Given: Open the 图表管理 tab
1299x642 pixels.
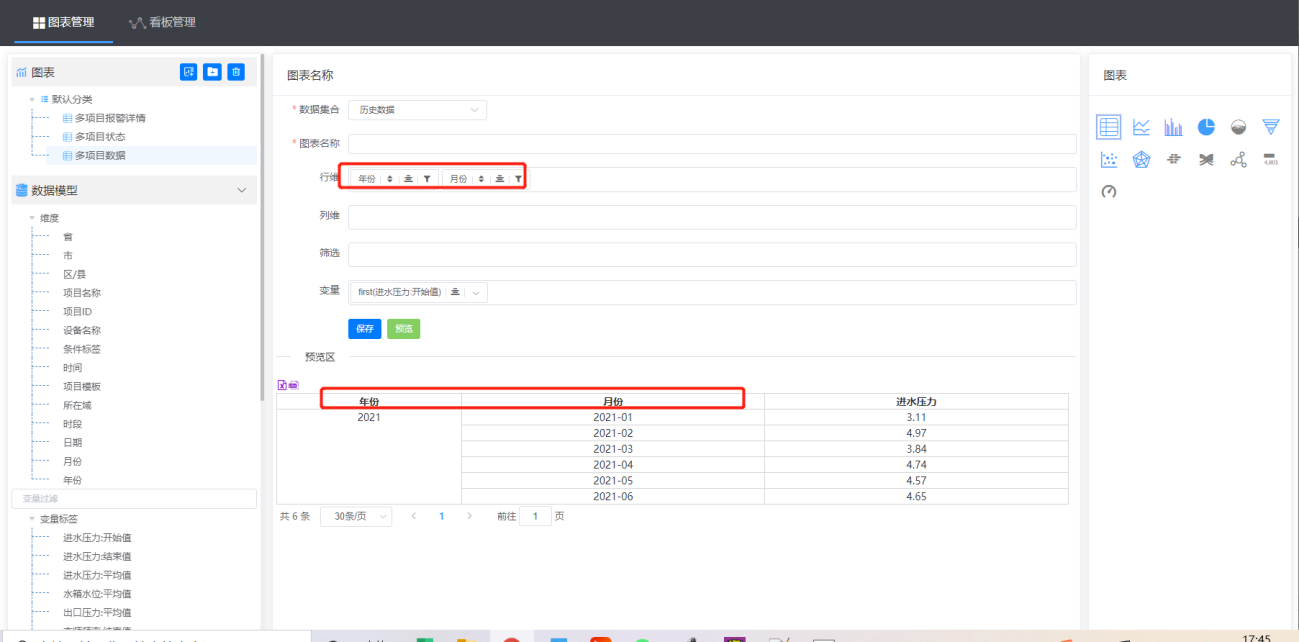Looking at the screenshot, I should coord(64,22).
